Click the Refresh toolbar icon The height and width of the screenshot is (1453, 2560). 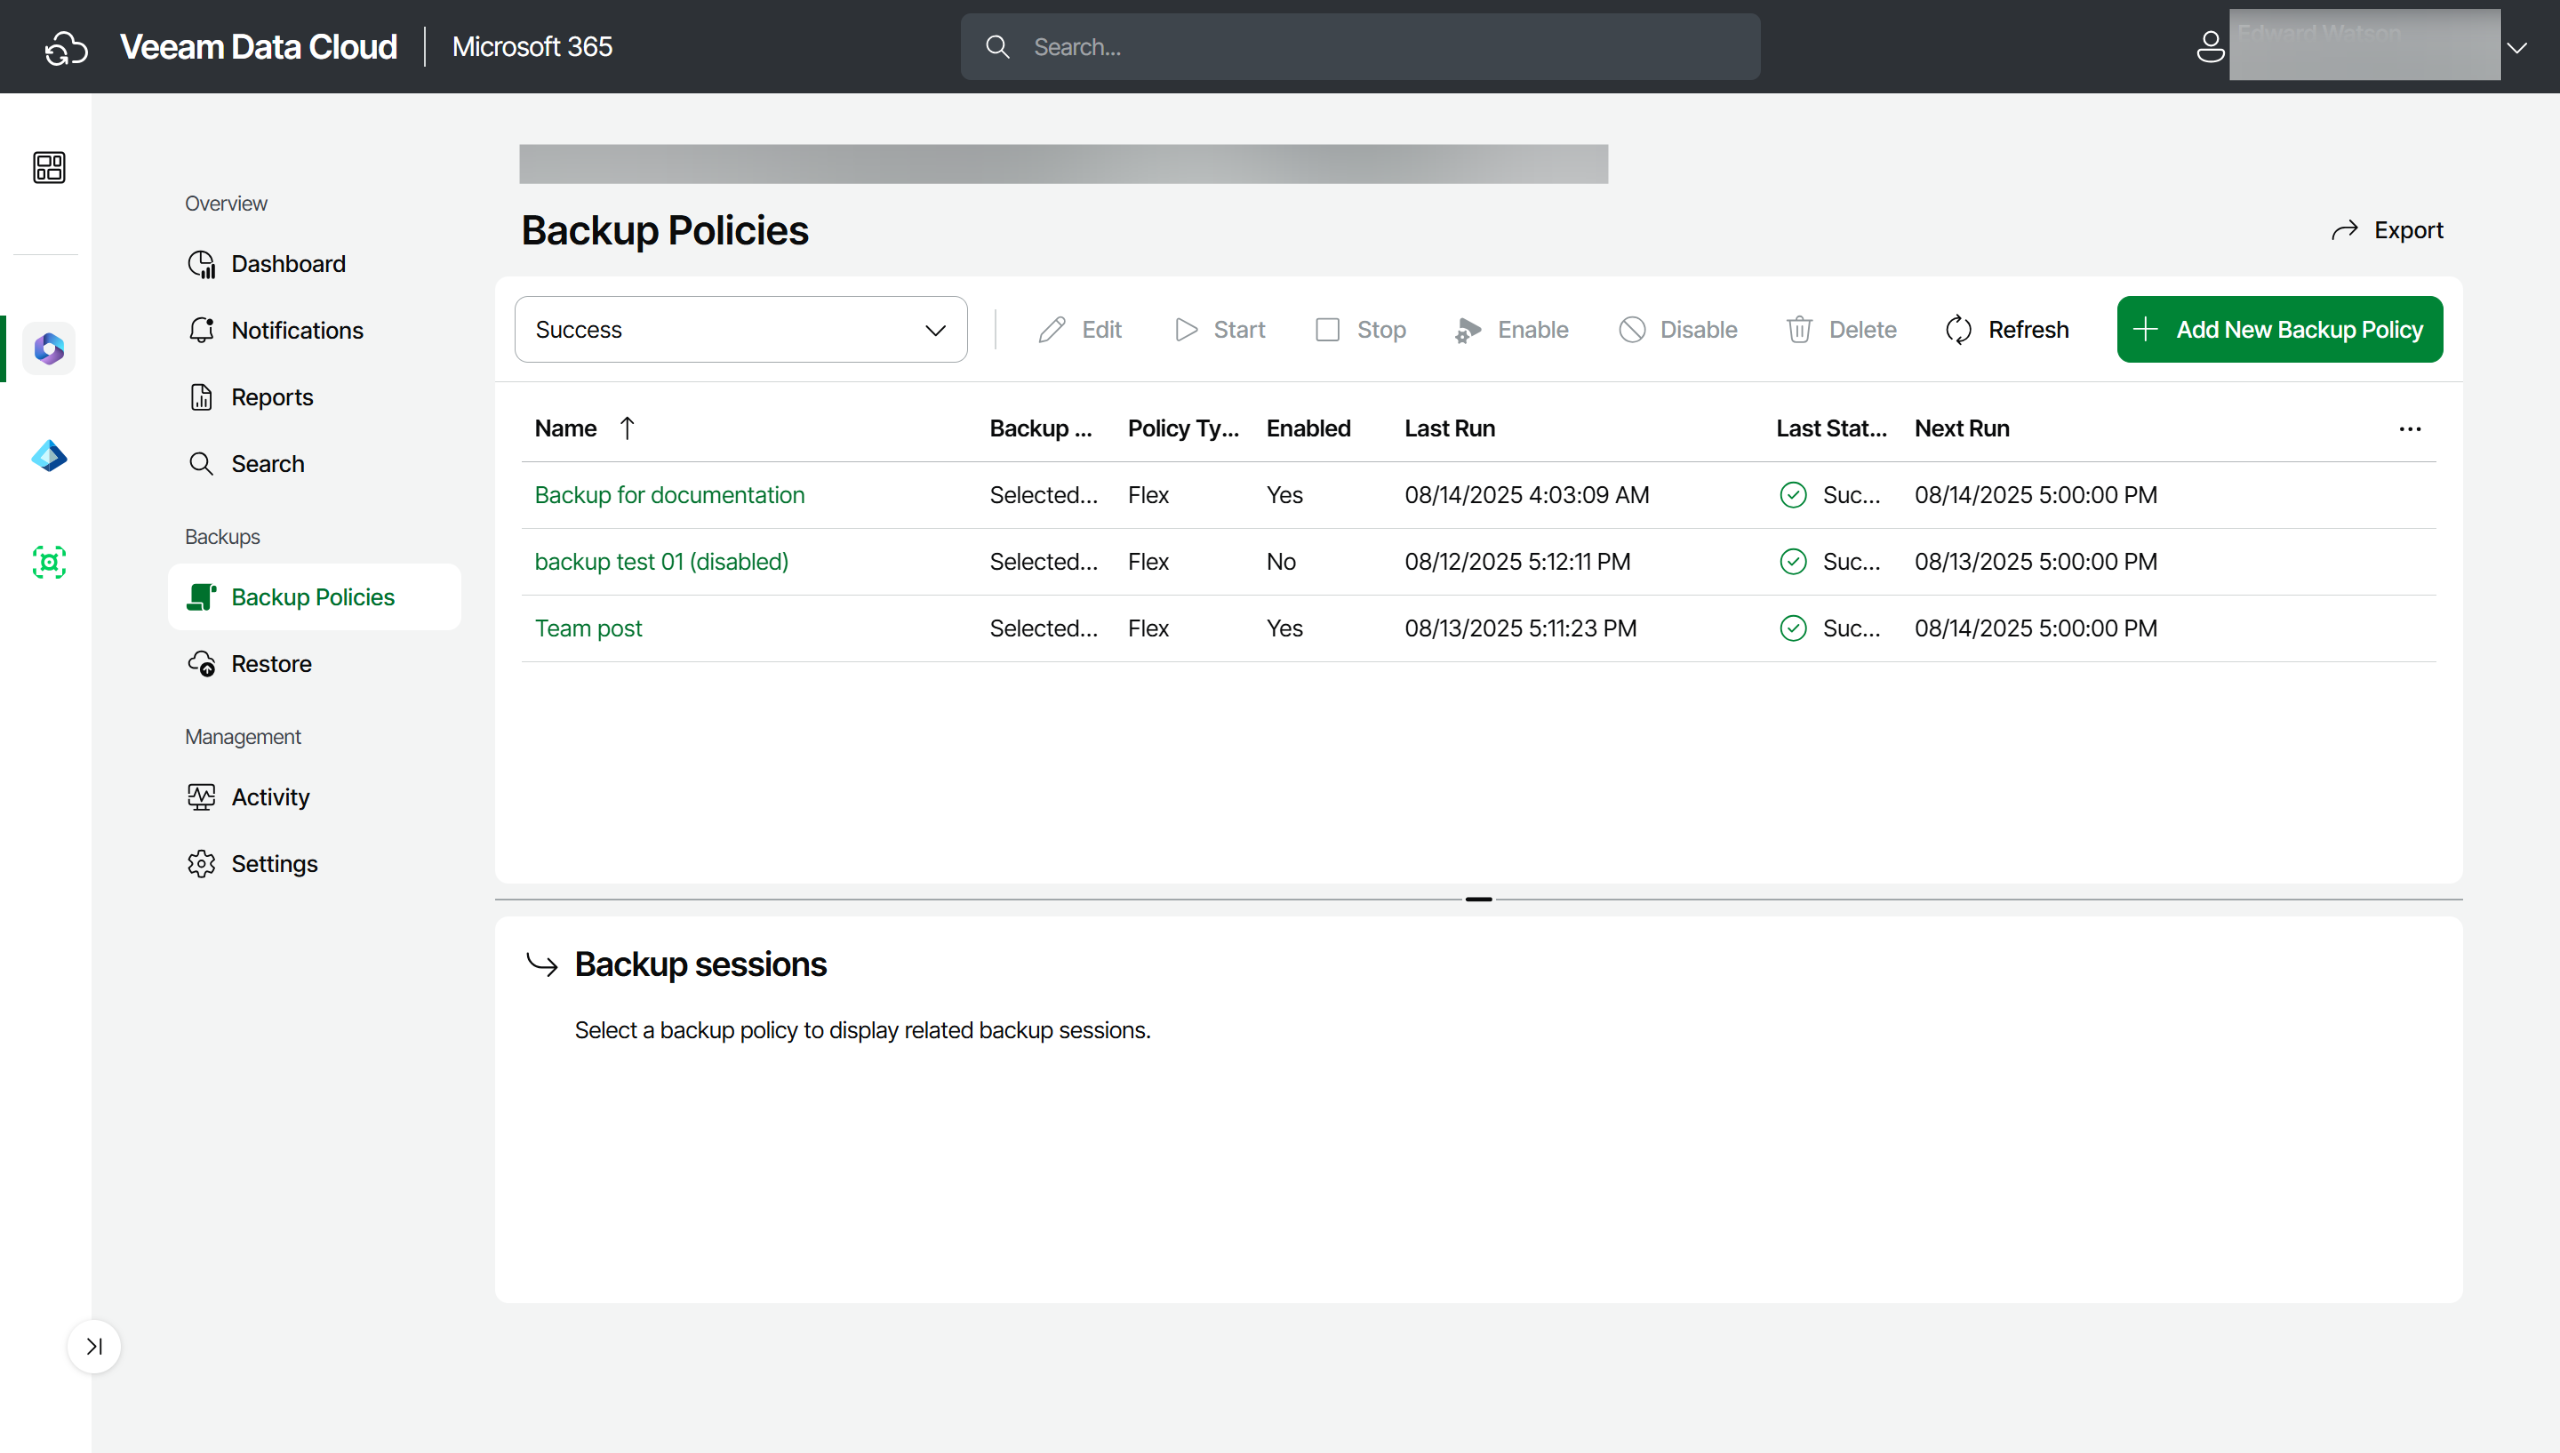point(1958,330)
